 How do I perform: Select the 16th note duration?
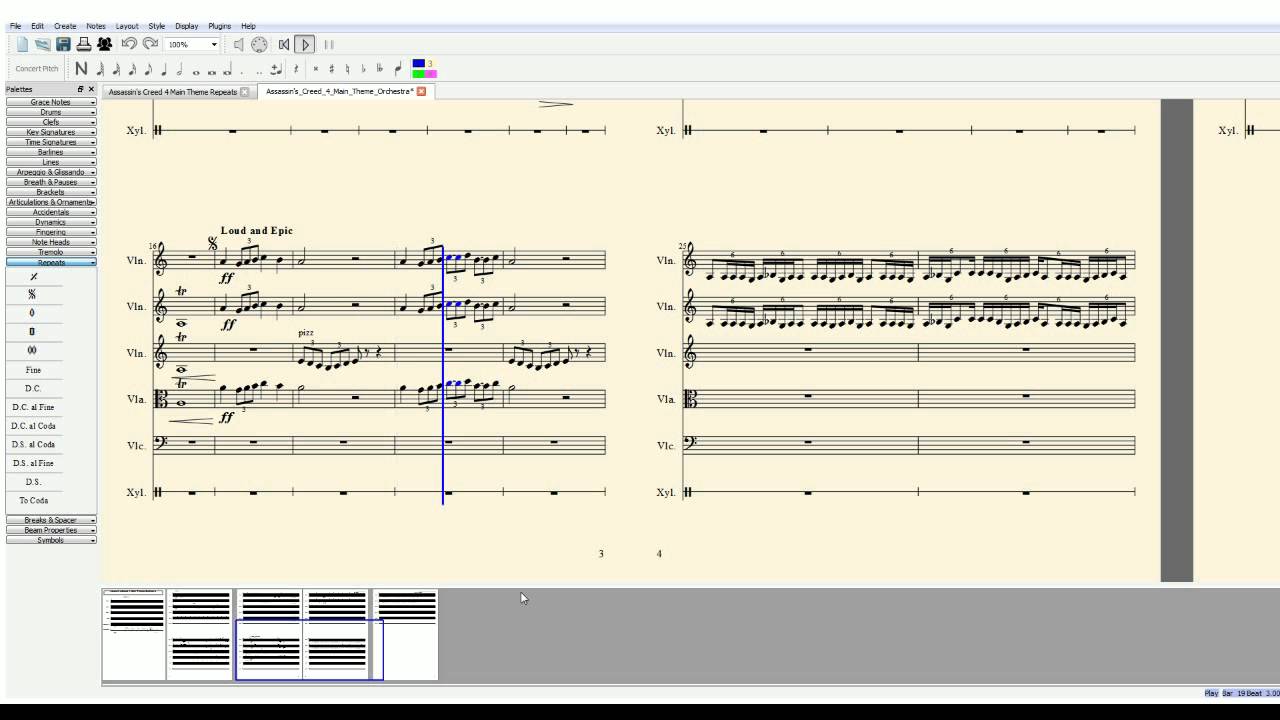pyautogui.click(x=132, y=69)
